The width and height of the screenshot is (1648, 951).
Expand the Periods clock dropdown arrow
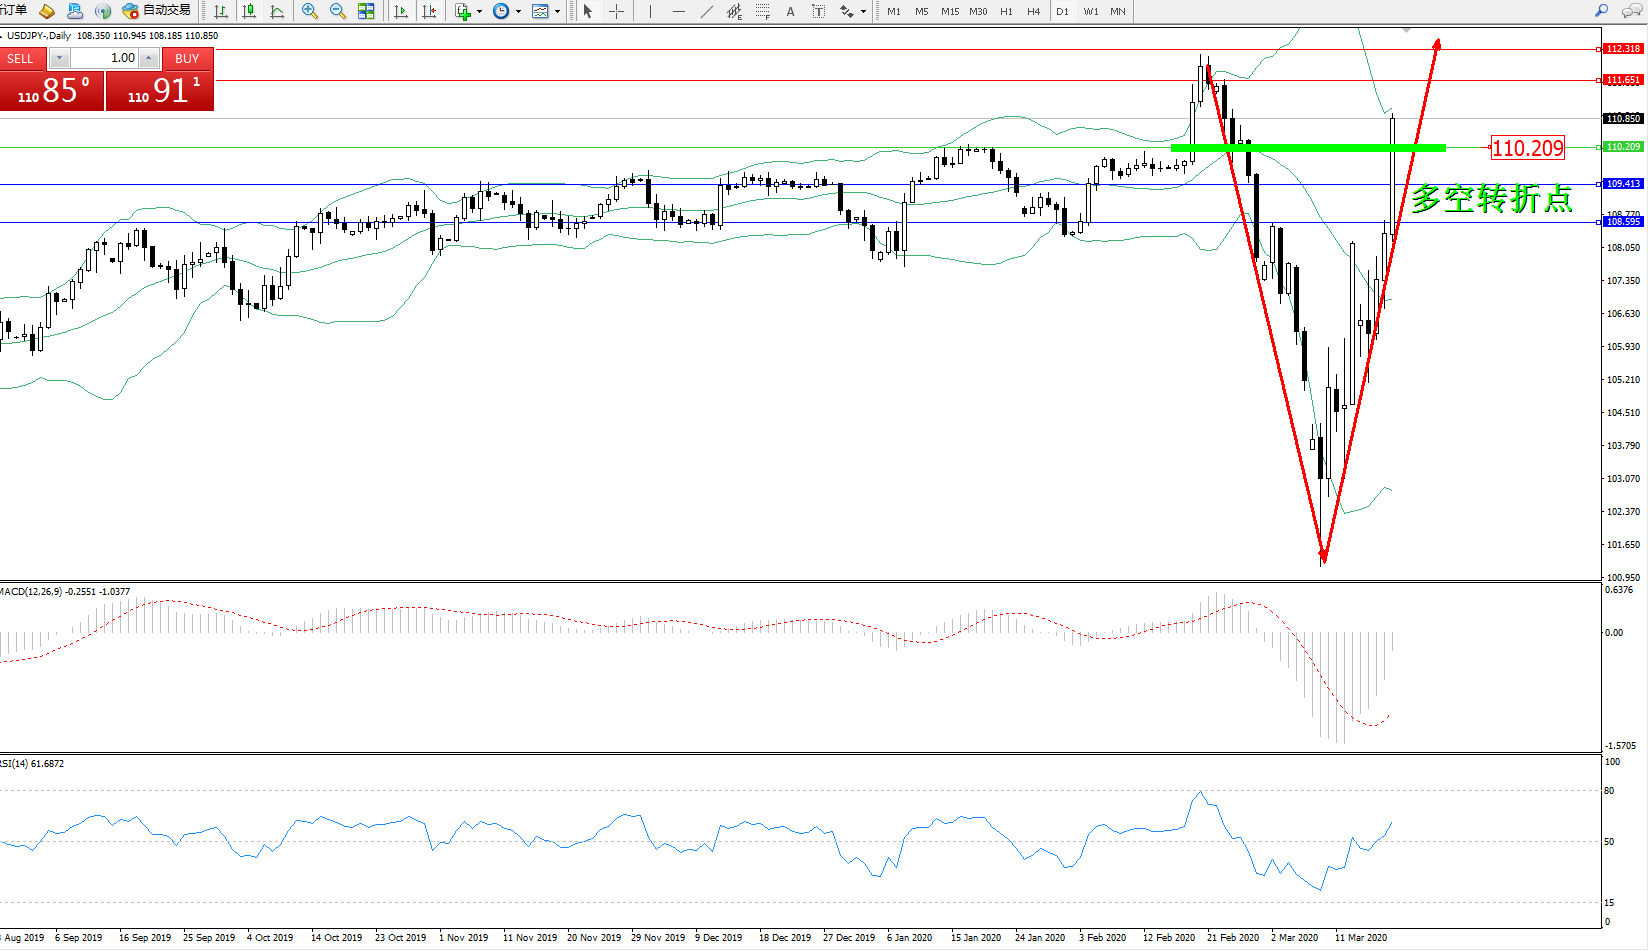(x=518, y=12)
